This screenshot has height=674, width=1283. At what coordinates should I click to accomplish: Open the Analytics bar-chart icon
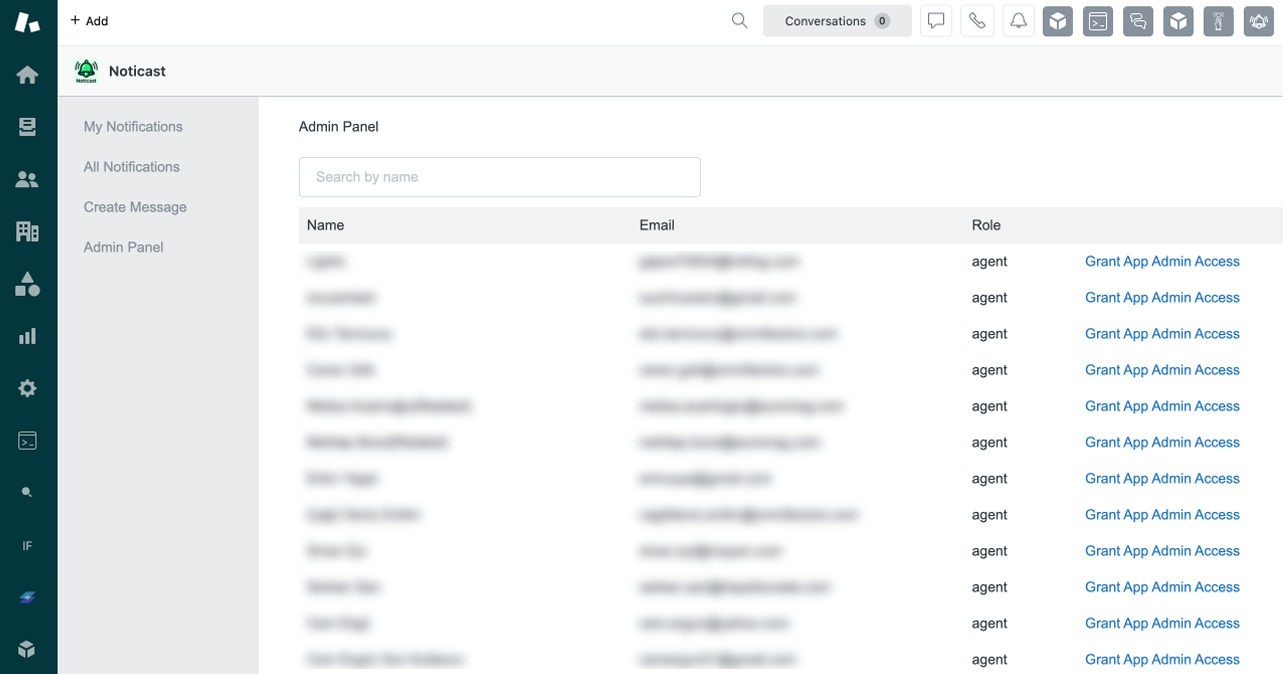[x=27, y=335]
